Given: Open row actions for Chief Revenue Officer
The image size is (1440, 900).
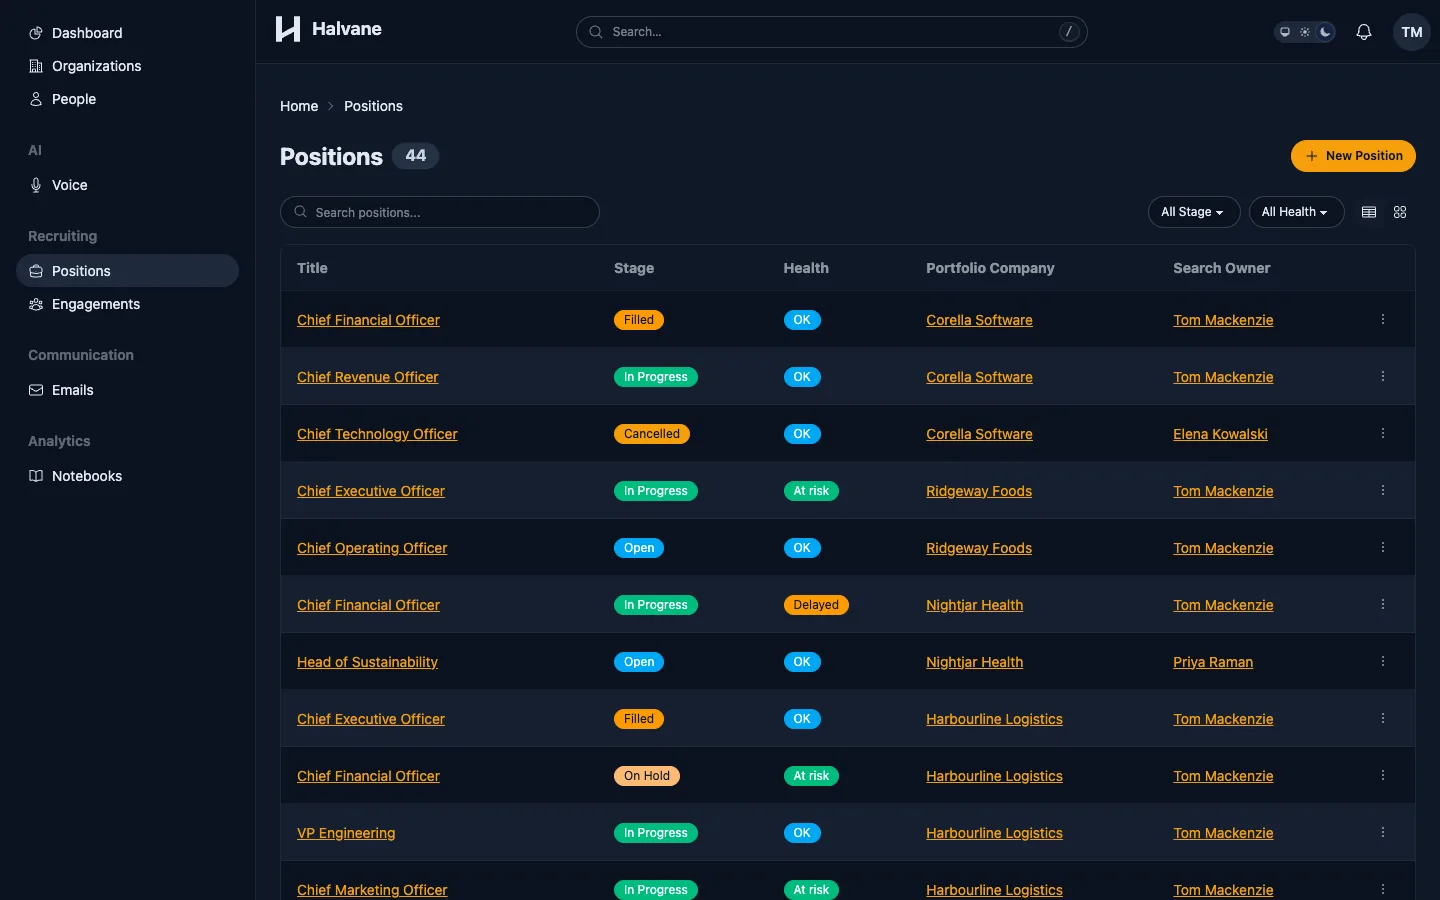Looking at the screenshot, I should [1383, 377].
